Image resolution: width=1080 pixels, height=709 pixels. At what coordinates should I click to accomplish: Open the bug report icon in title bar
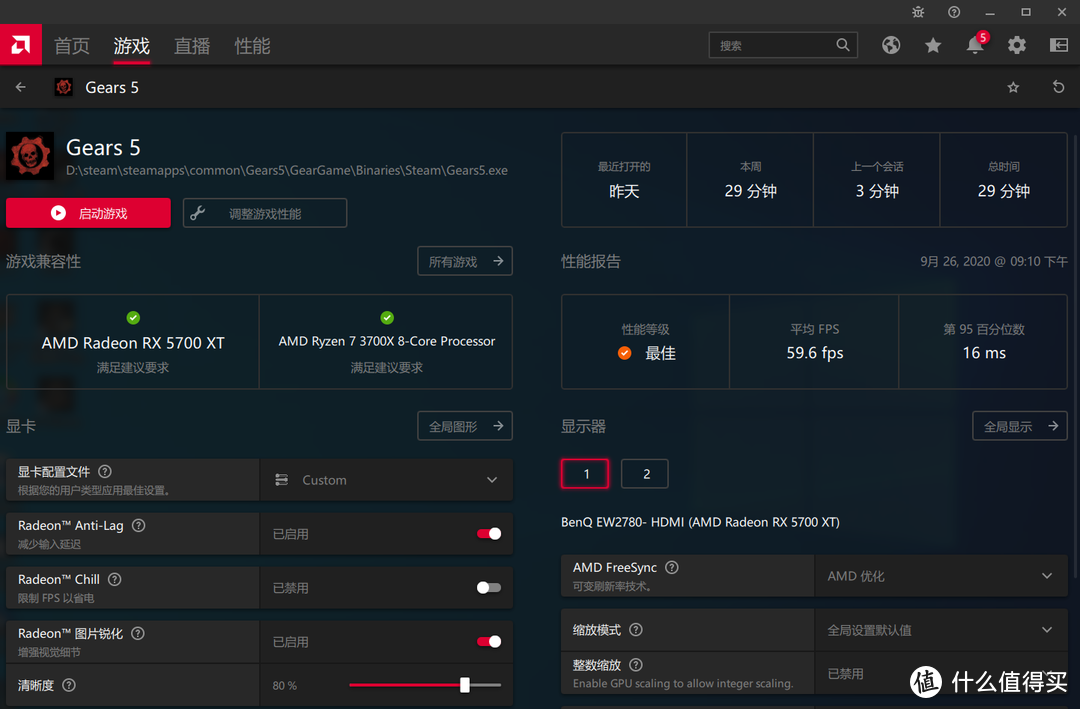click(x=918, y=12)
